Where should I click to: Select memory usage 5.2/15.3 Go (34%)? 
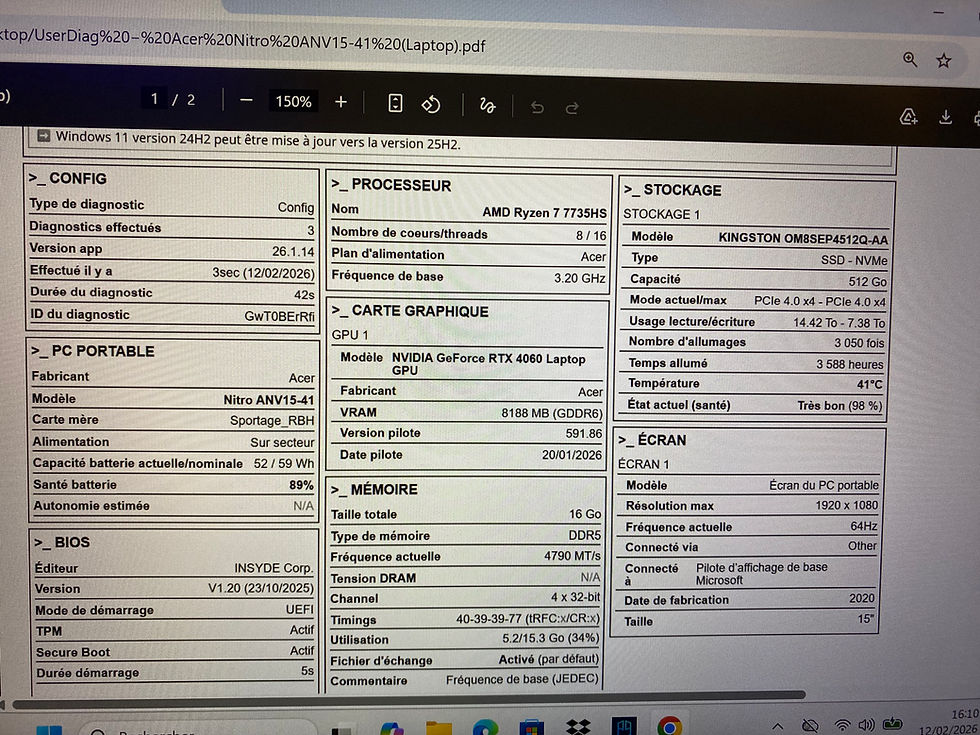551,638
